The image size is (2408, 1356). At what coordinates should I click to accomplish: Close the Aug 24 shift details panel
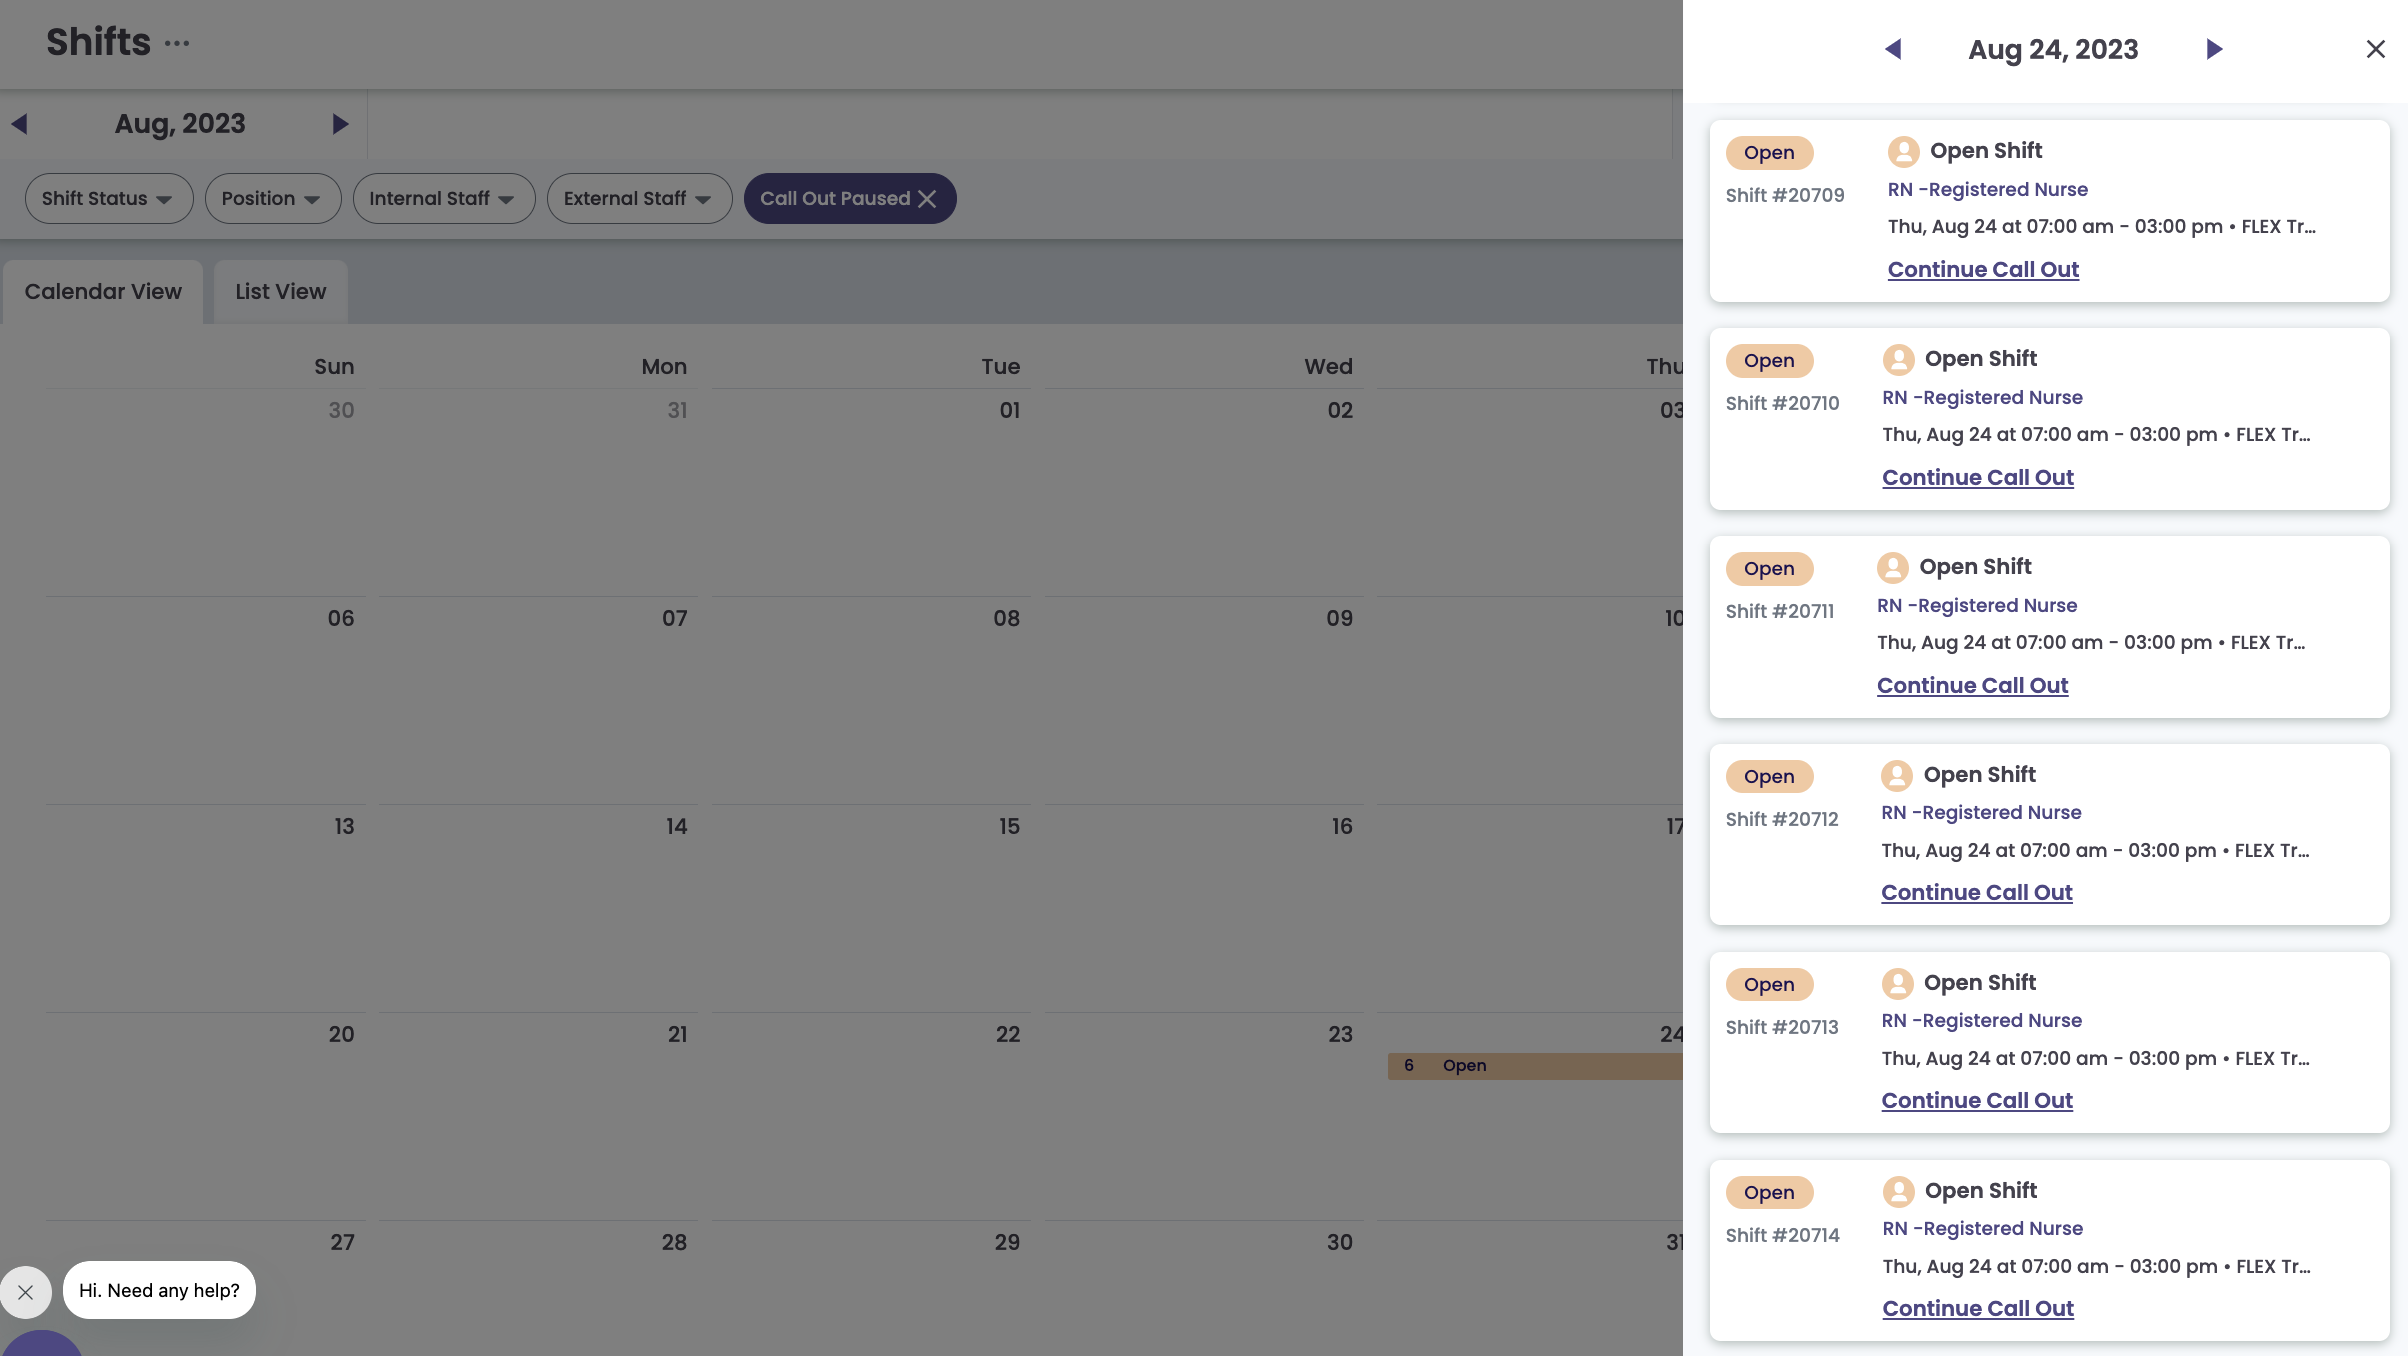tap(2376, 49)
